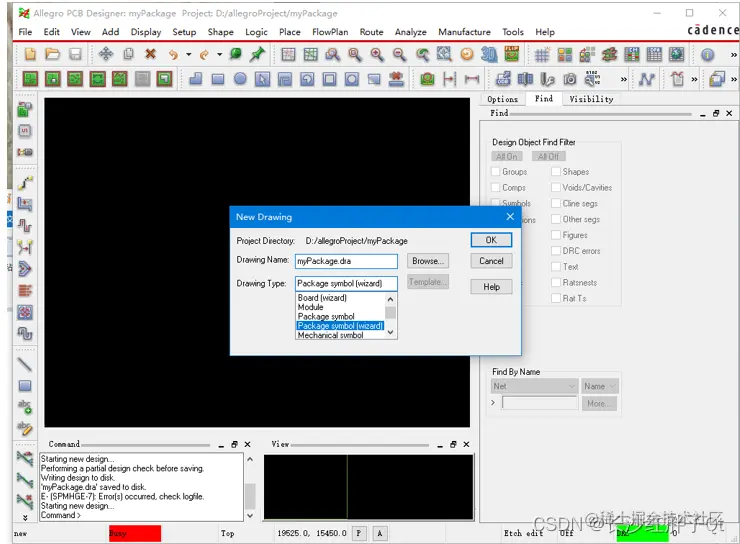This screenshot has width=740, height=544.
Task: Toggle the Other segs checkbox
Action: pos(556,219)
